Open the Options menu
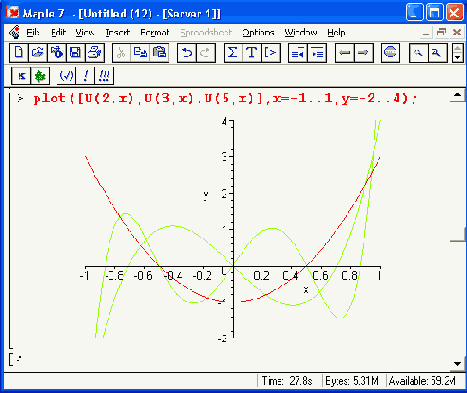Image resolution: width=467 pixels, height=393 pixels. 258,33
